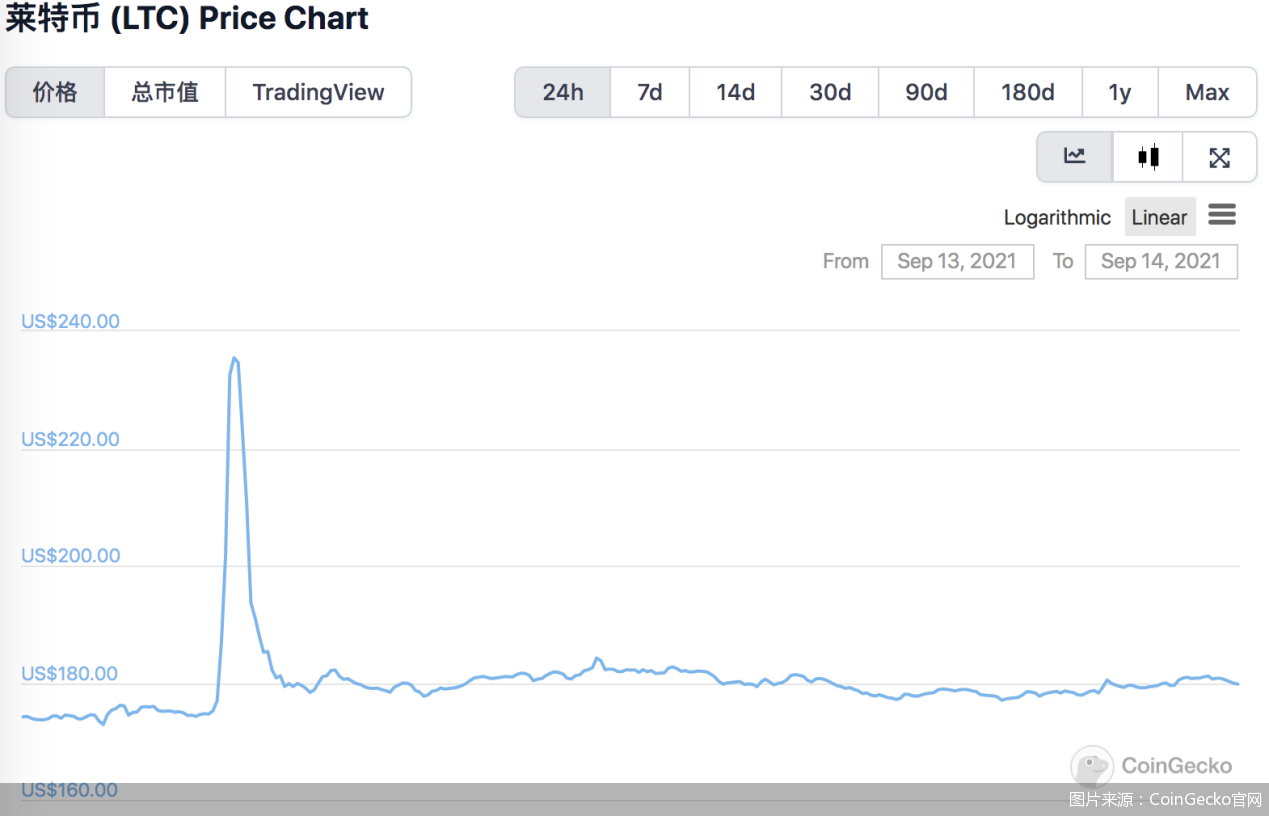Screen dimensions: 1269x816
Task: Open the hamburger chart export menu
Action: coord(1222,215)
